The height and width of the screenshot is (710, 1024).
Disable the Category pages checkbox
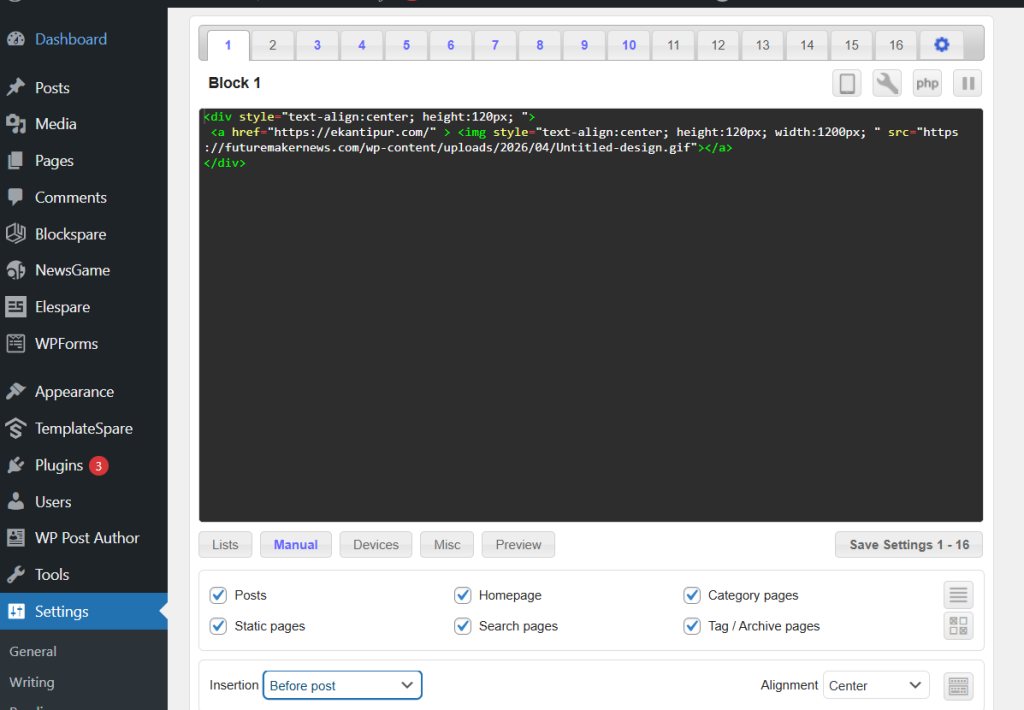tap(692, 595)
